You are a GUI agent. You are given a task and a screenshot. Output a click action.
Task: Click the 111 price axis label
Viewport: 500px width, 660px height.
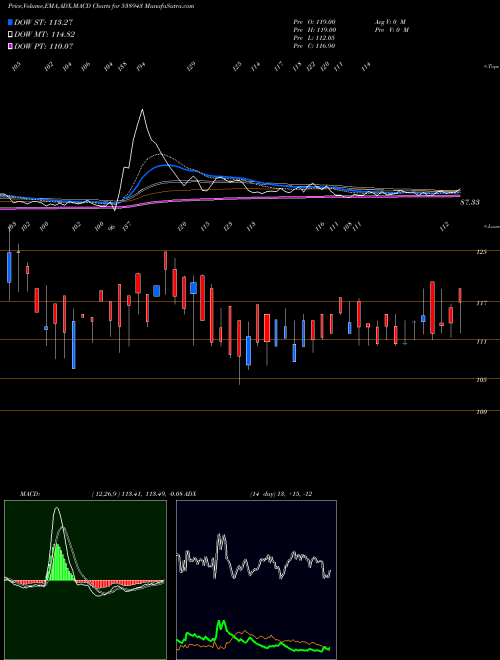click(482, 341)
